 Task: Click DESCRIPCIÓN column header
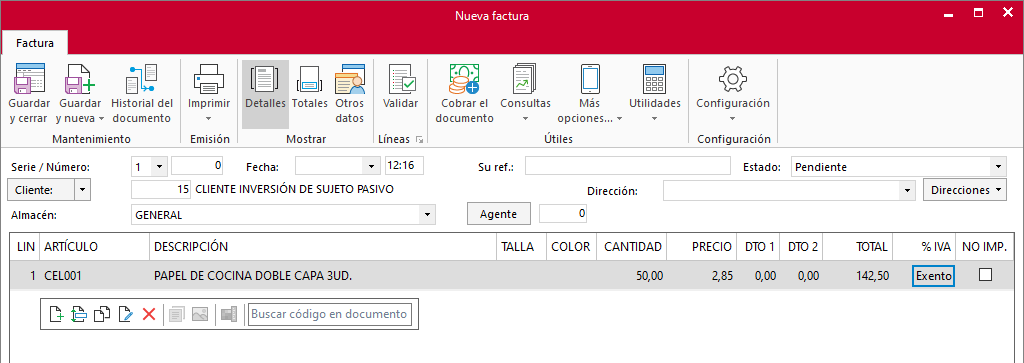tap(323, 247)
